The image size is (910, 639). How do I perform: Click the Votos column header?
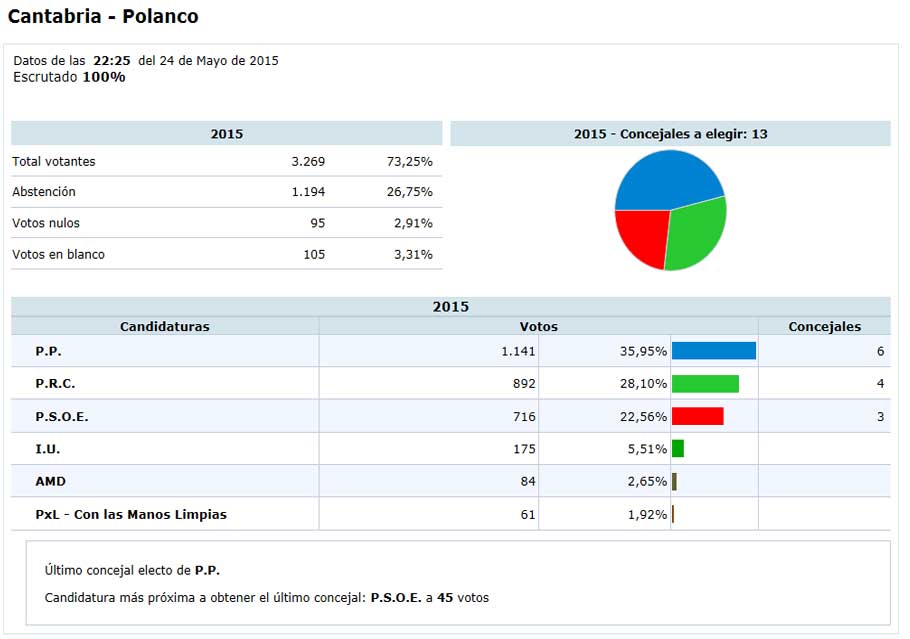pos(539,326)
